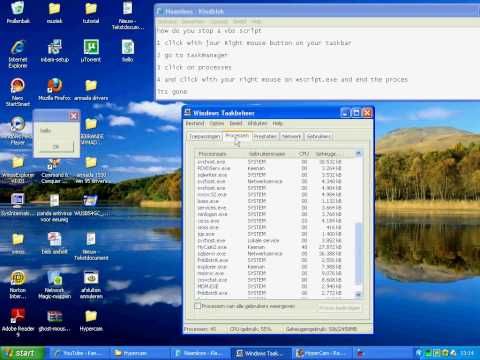The height and width of the screenshot is (360, 480).
Task: Select the Sysinternals desktop icon
Action: click(17, 205)
